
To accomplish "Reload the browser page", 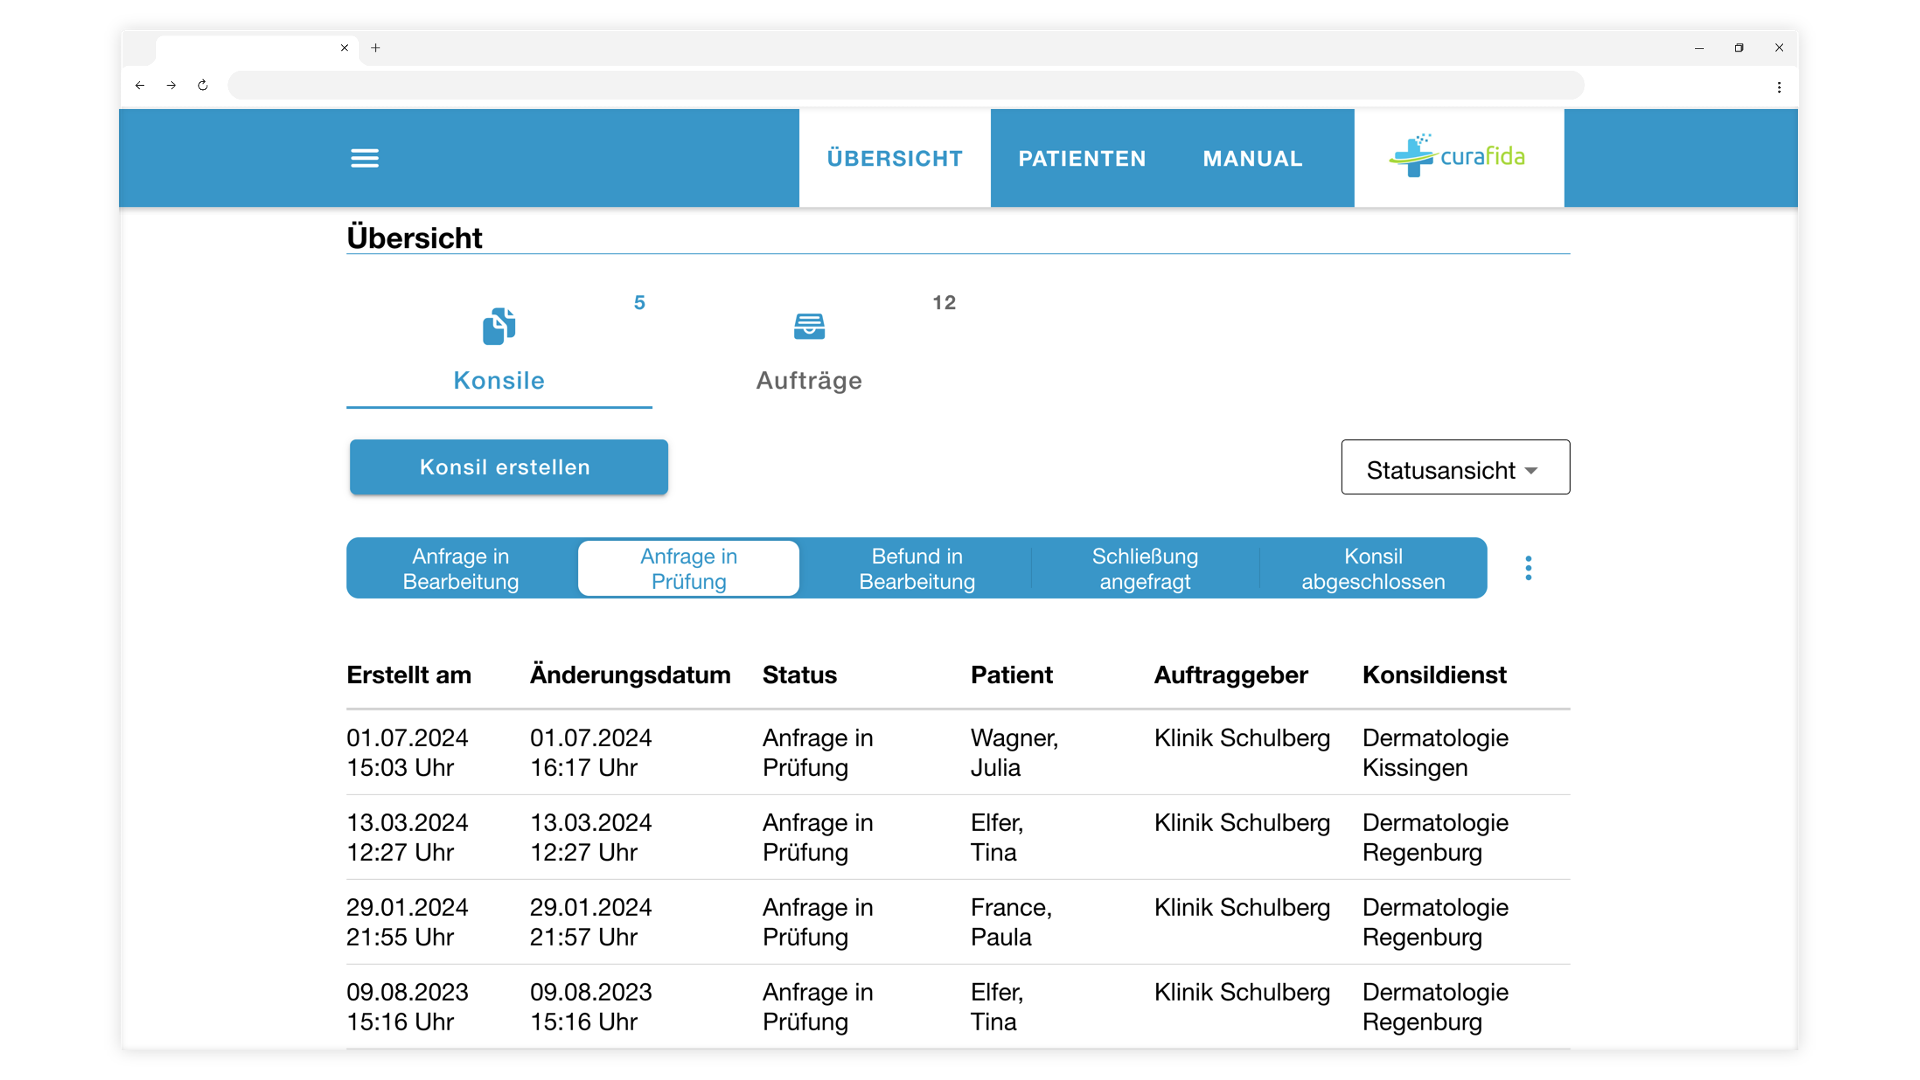I will click(203, 86).
